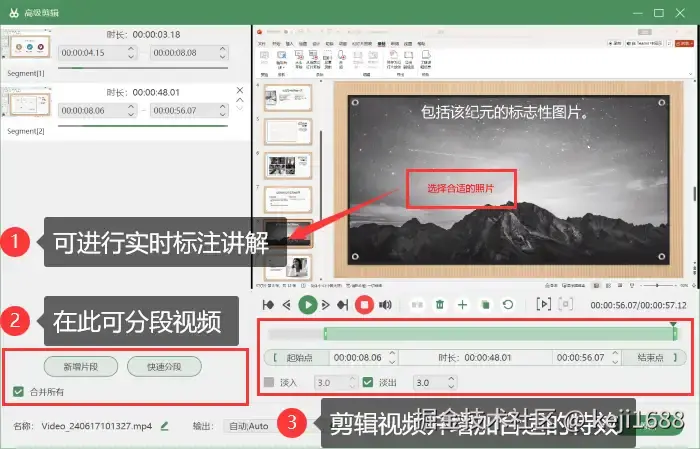The width and height of the screenshot is (700, 449).
Task: Click the timeline panel duration 时长: 00:00:48.01
Action: click(475, 358)
